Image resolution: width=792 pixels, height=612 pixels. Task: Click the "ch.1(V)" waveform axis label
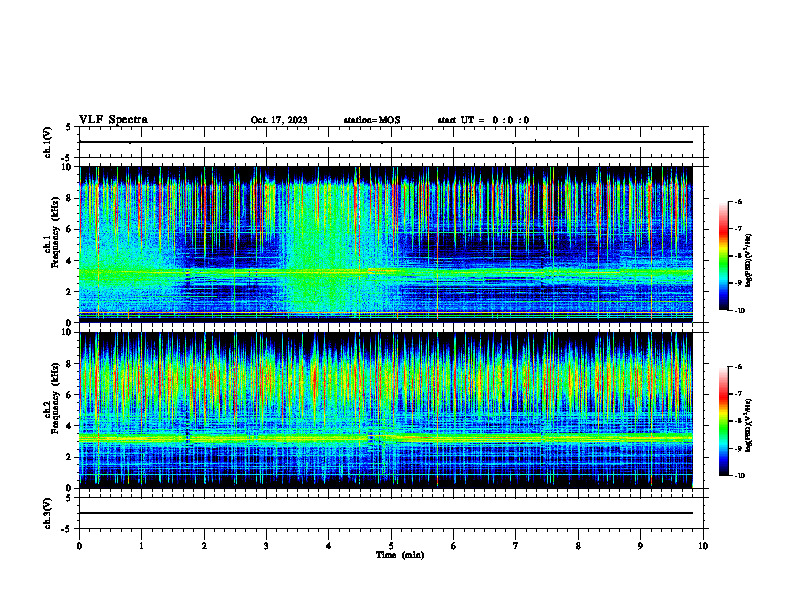coord(48,142)
